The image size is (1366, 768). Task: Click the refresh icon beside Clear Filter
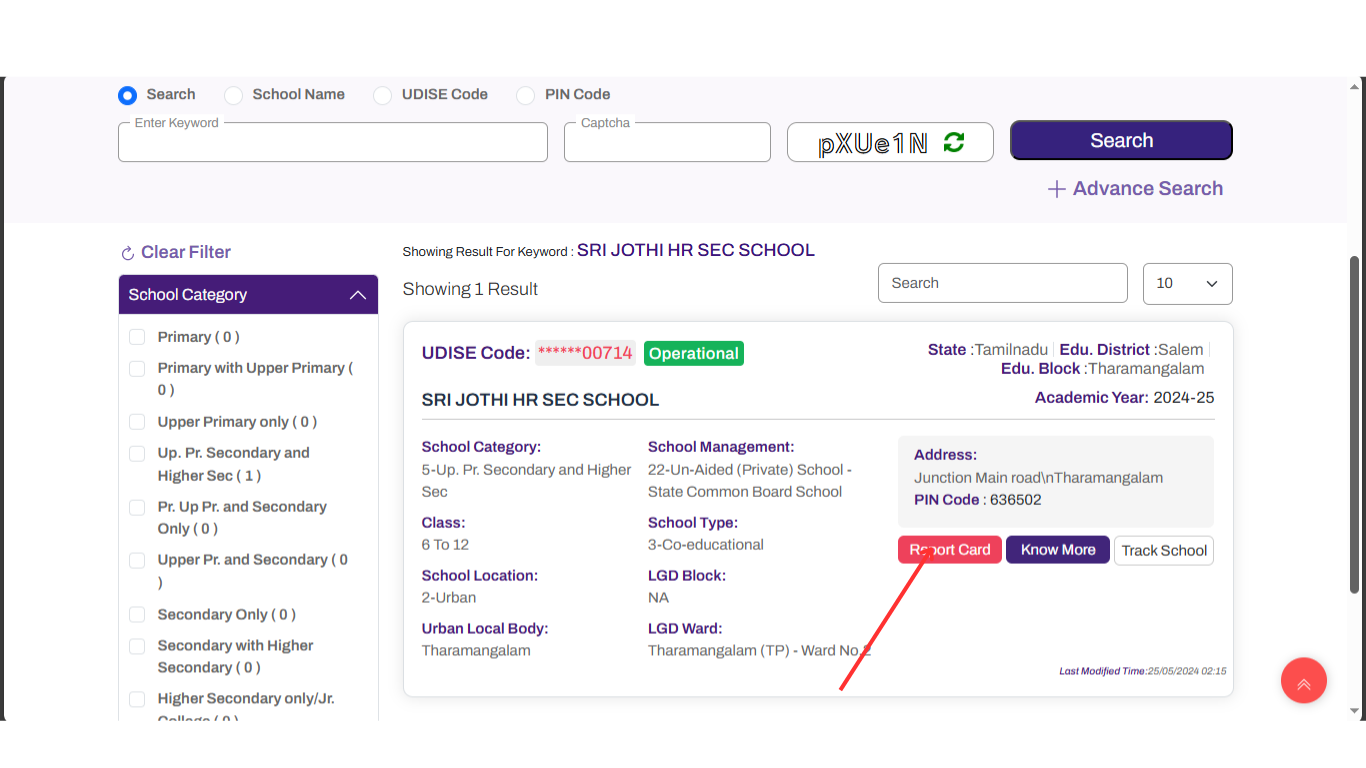click(x=128, y=252)
